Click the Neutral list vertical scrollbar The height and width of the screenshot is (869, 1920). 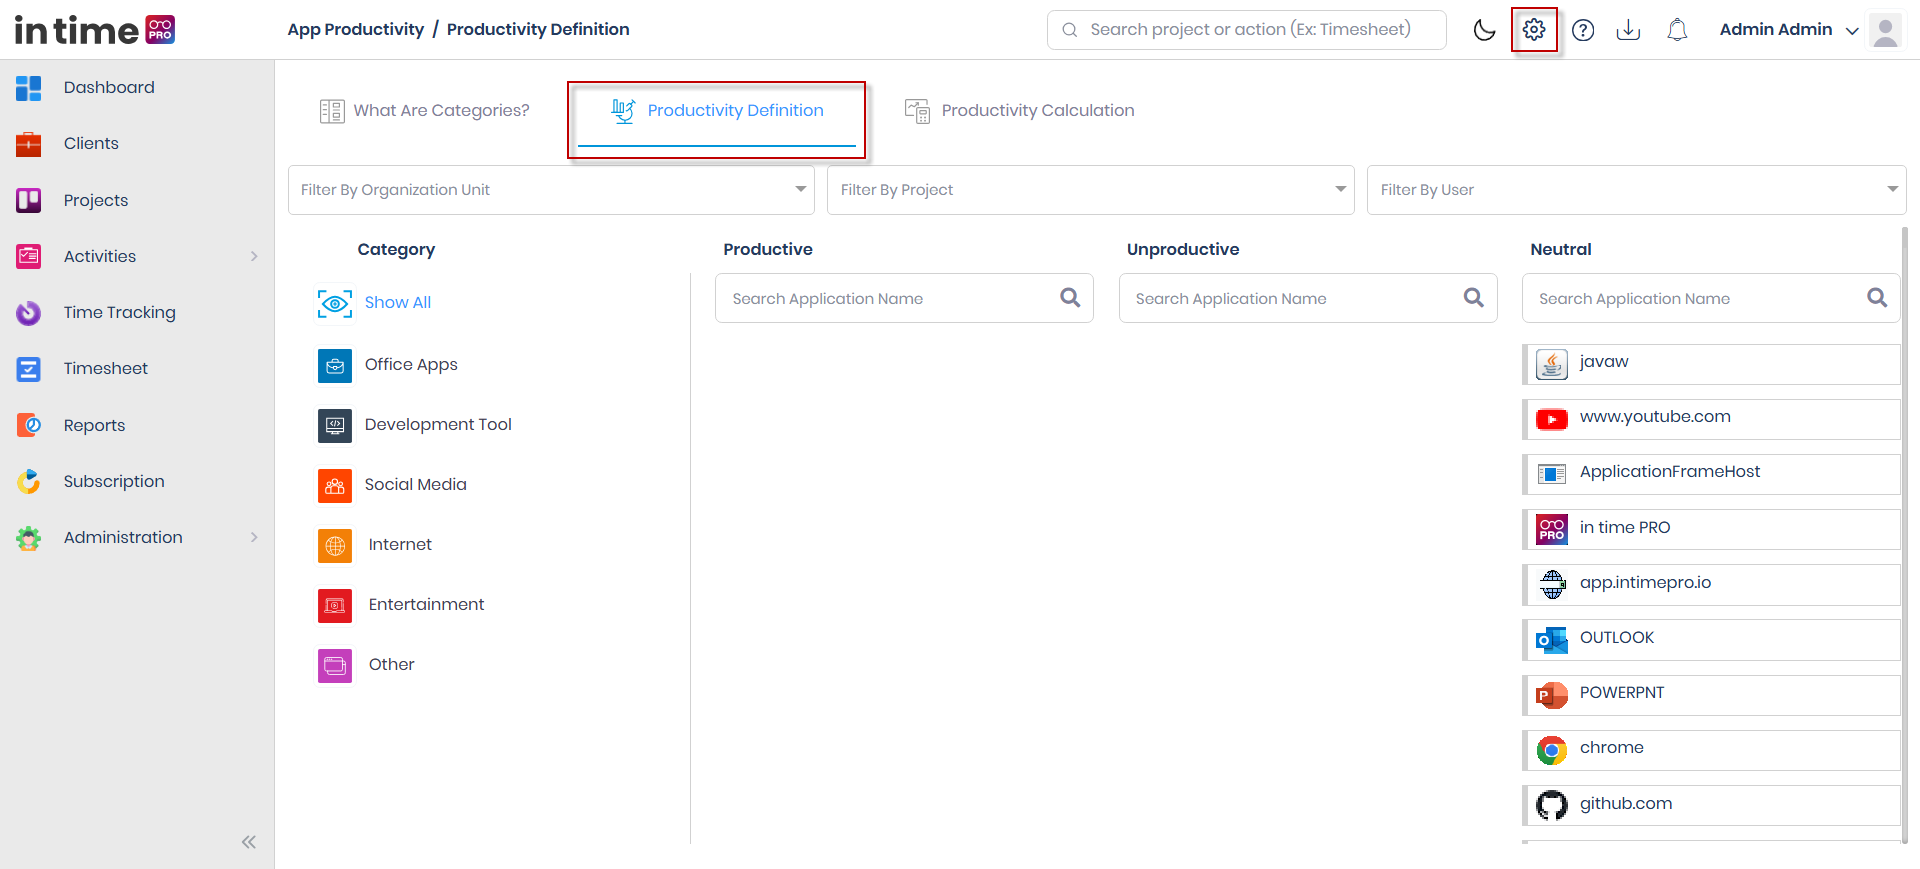point(1904,535)
